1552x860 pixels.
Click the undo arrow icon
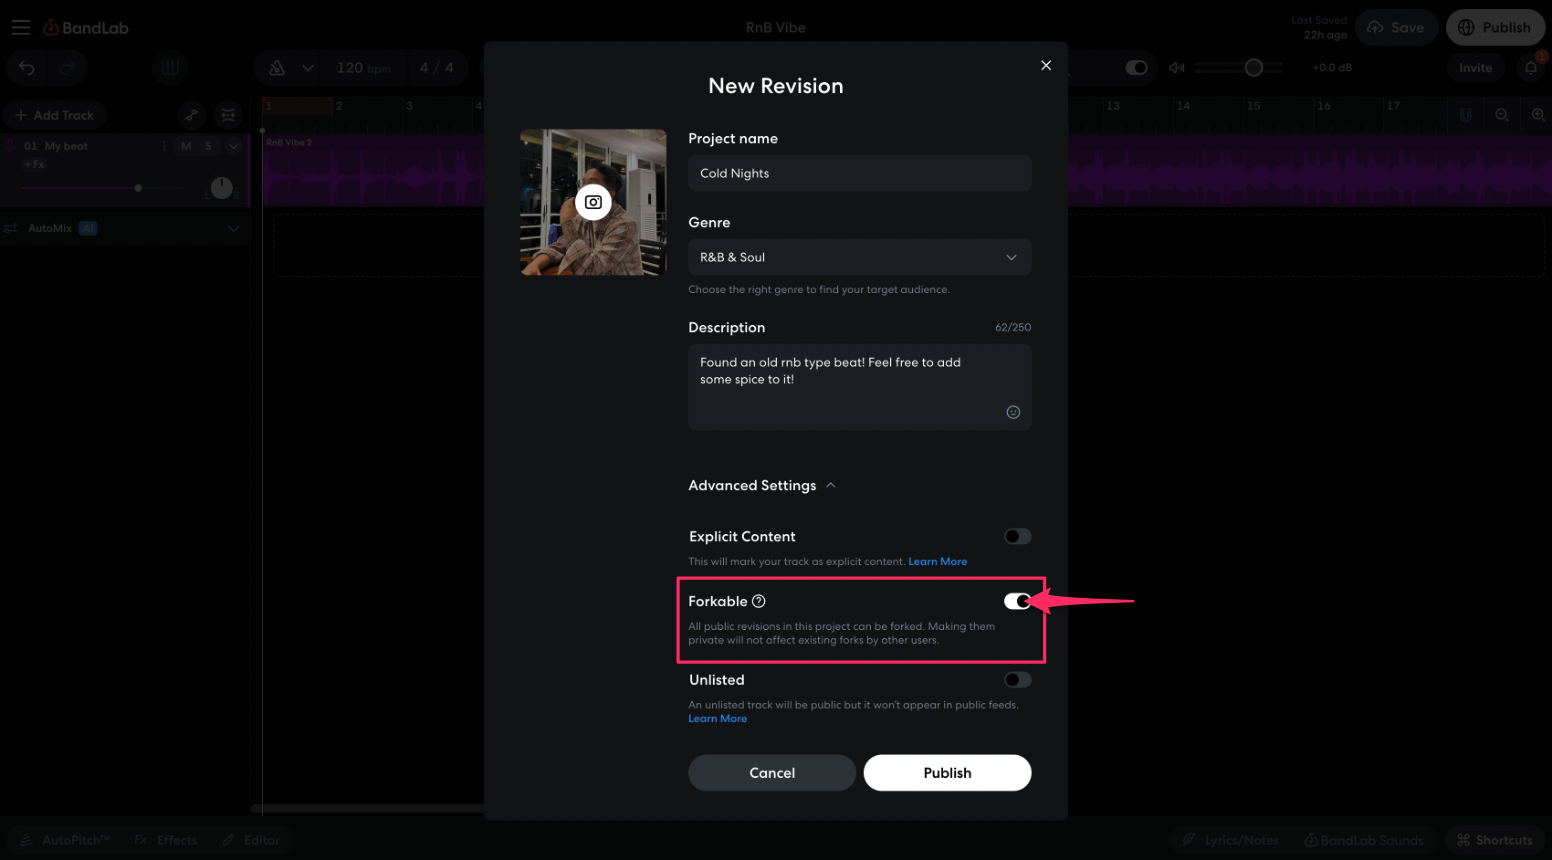pyautogui.click(x=27, y=68)
